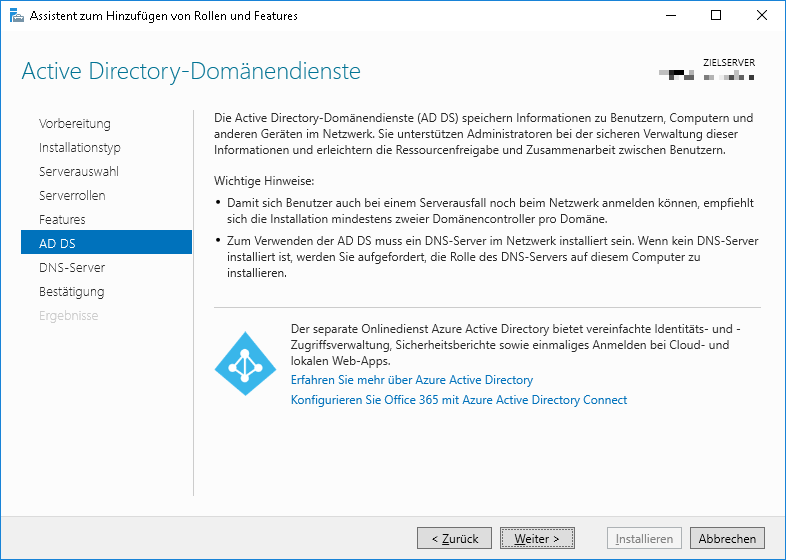This screenshot has width=786, height=560.
Task: Click the wizard icon in title bar
Action: [16, 15]
